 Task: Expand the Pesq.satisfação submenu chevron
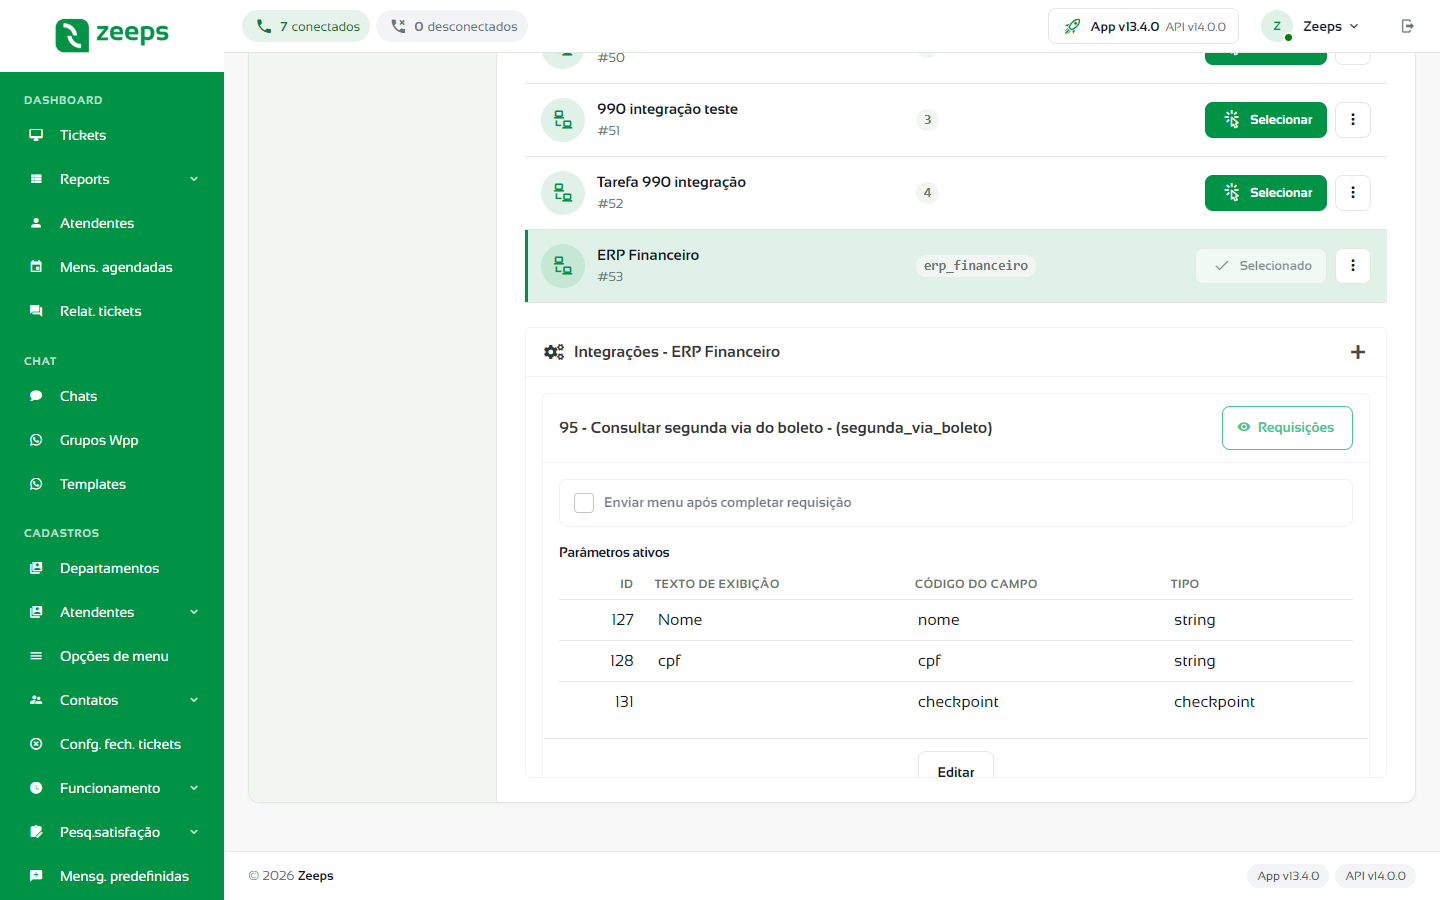194,832
